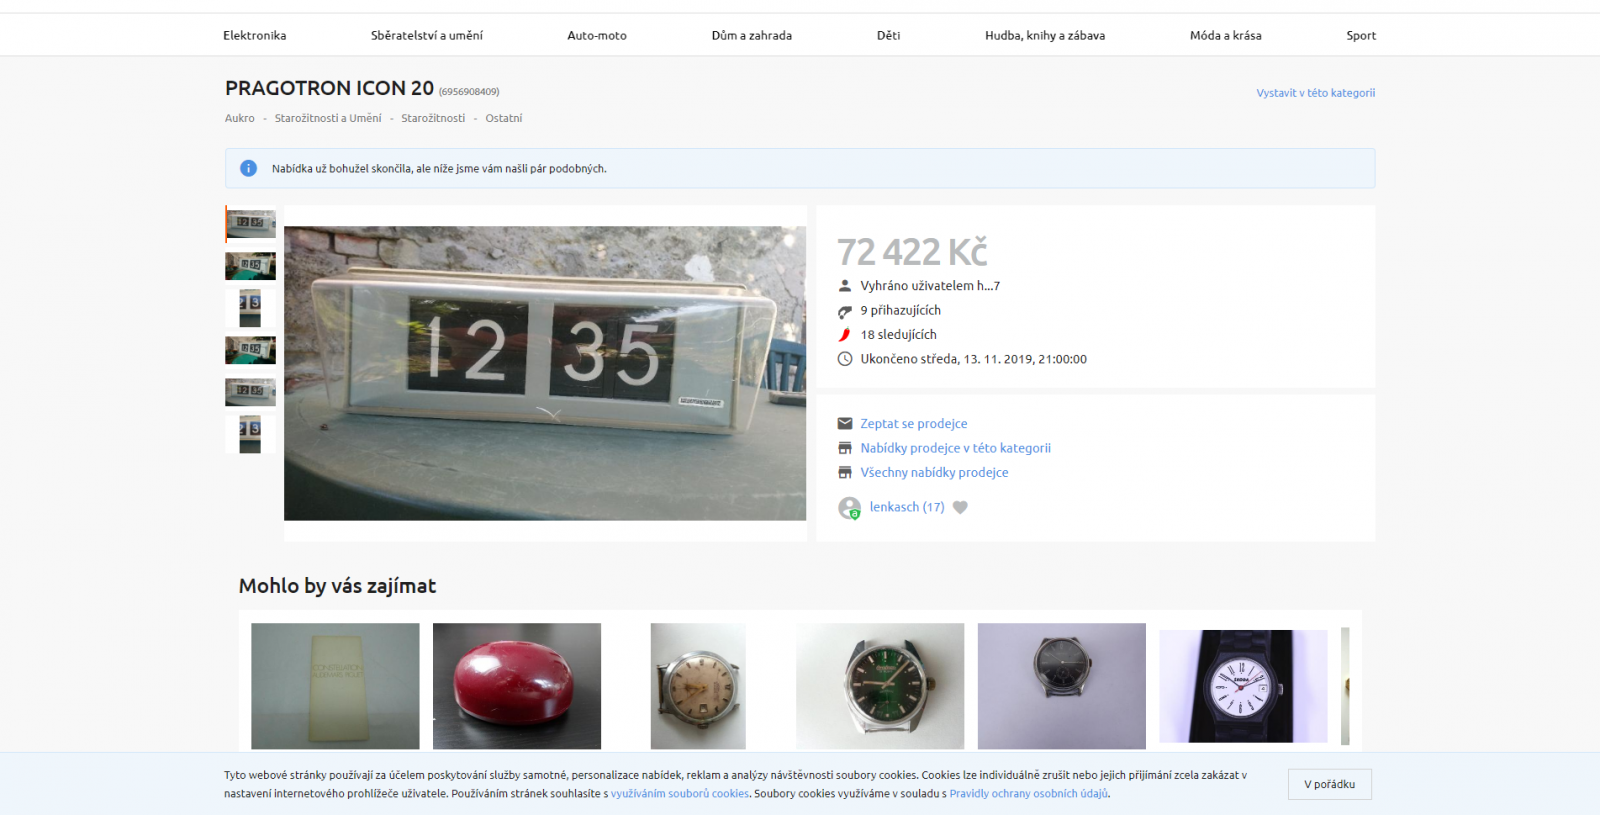The height and width of the screenshot is (815, 1600).
Task: Open the dark dial watch recommendation
Action: [1062, 686]
